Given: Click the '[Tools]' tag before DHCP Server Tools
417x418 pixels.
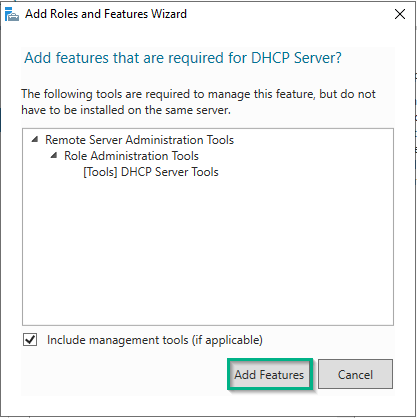Looking at the screenshot, I should (x=100, y=172).
